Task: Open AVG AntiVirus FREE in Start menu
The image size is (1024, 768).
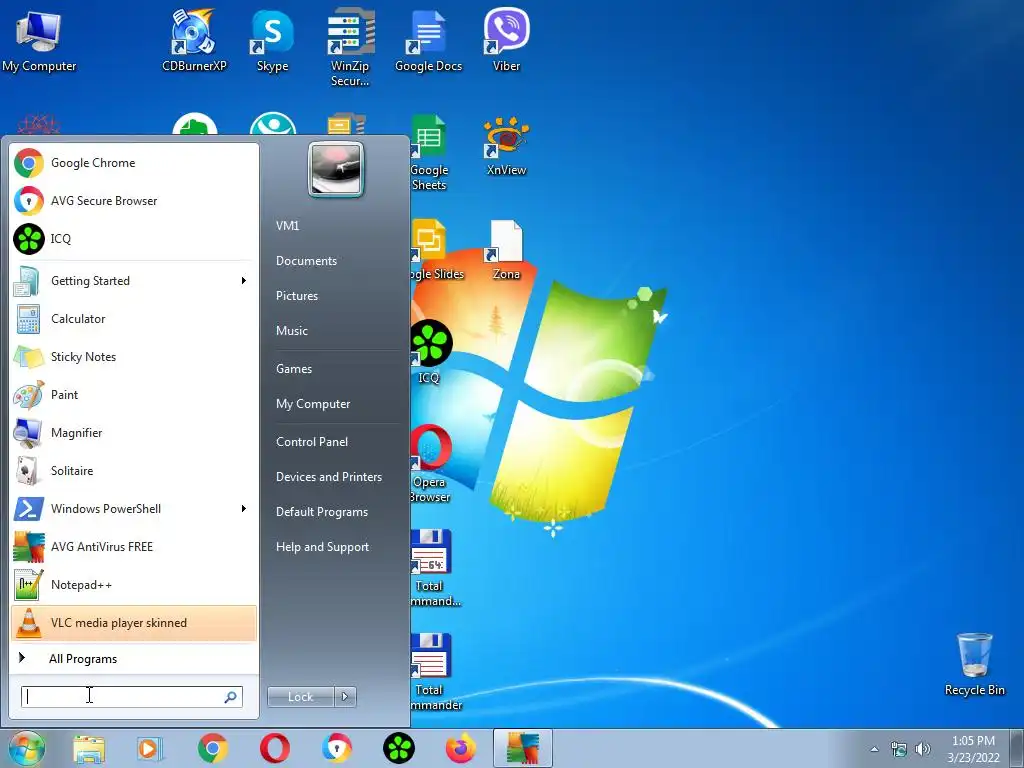Action: 134,547
